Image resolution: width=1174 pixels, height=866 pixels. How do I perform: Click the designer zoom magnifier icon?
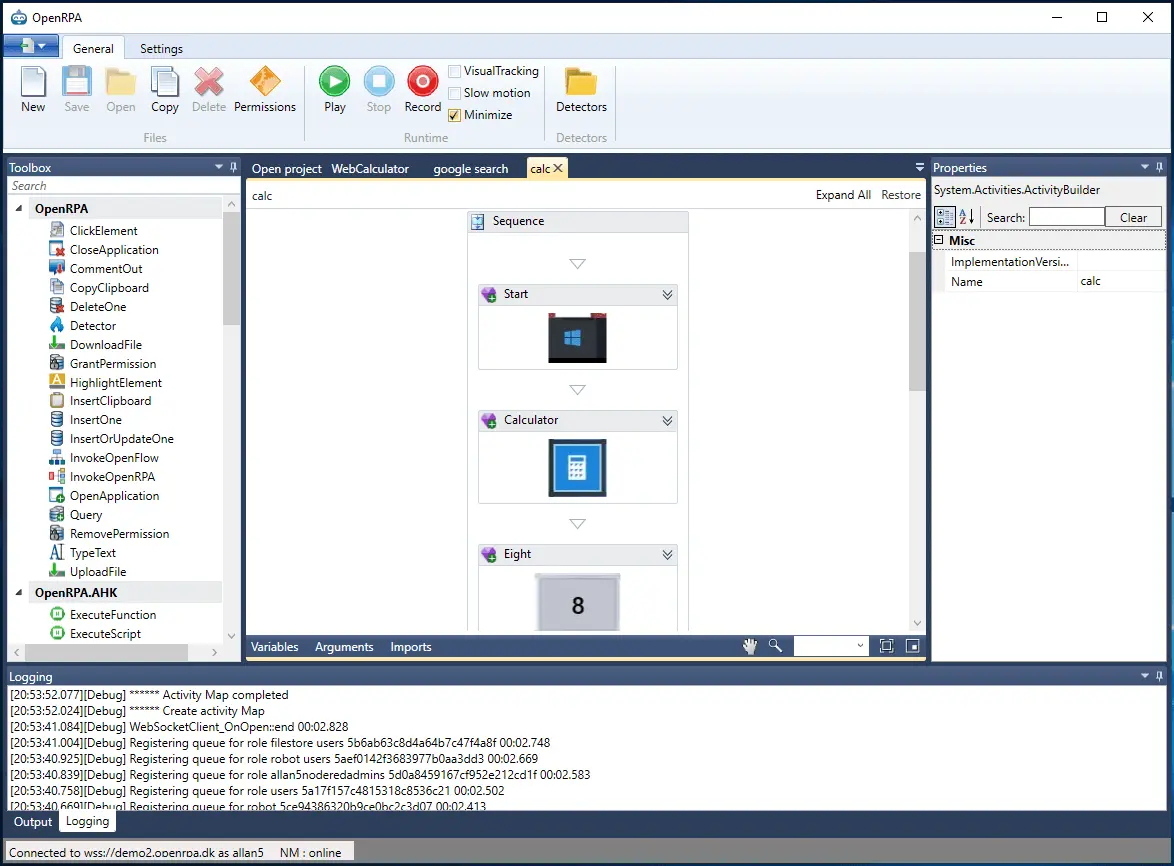[775, 646]
